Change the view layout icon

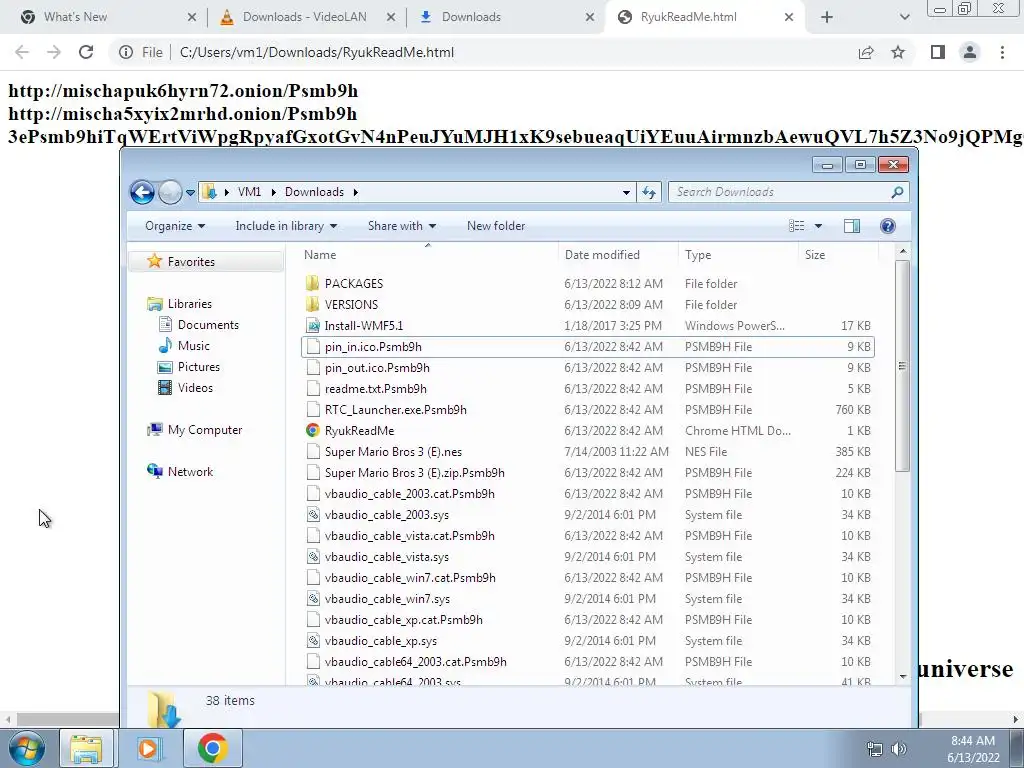coord(797,226)
